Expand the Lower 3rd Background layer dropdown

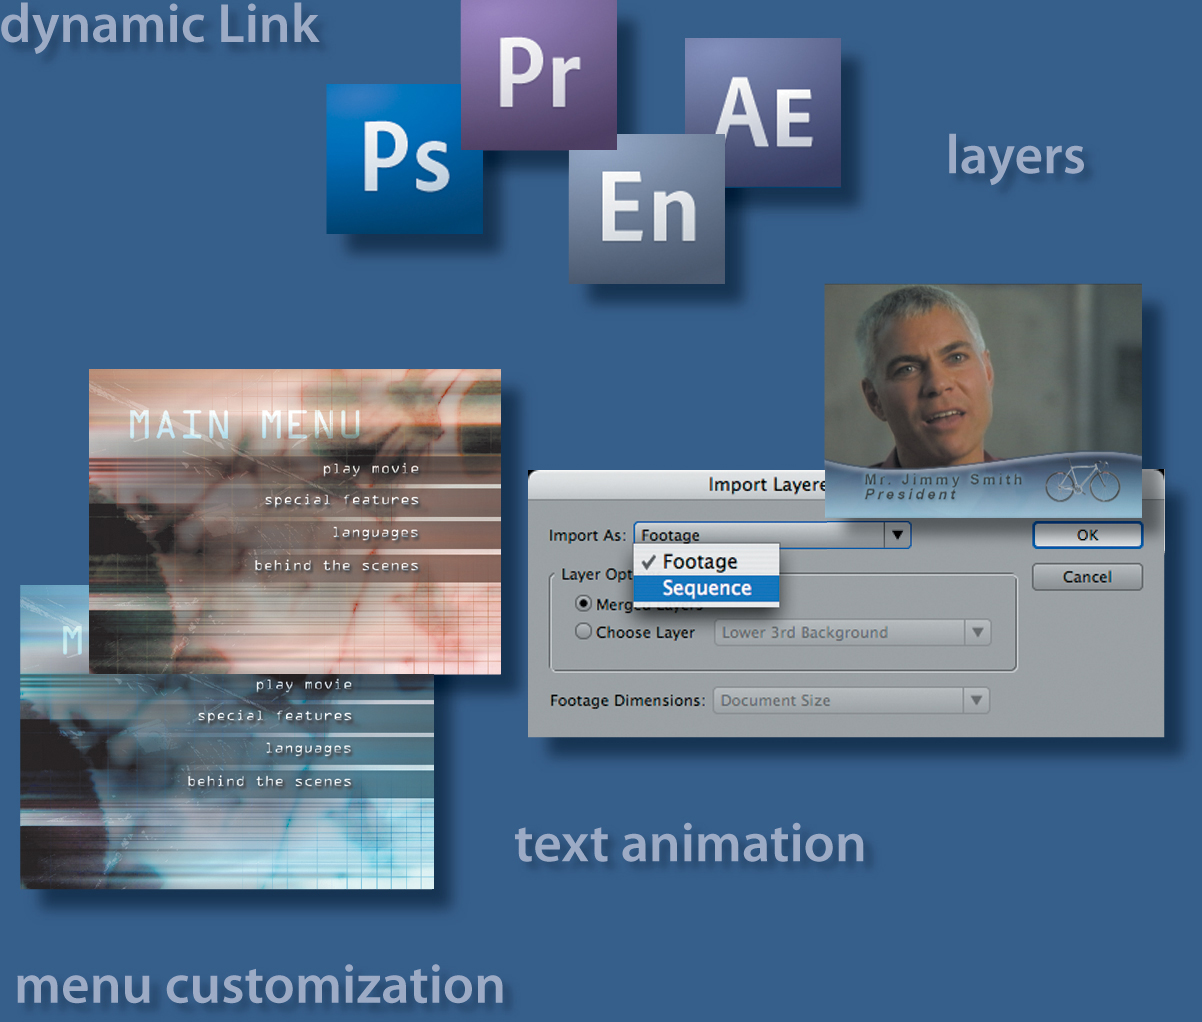tap(977, 632)
